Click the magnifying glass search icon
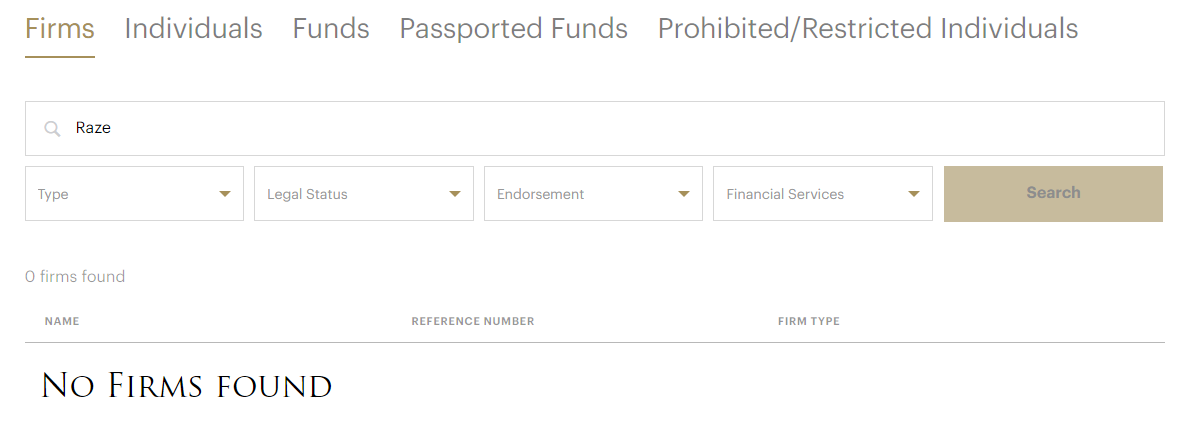This screenshot has height=447, width=1199. click(x=52, y=129)
